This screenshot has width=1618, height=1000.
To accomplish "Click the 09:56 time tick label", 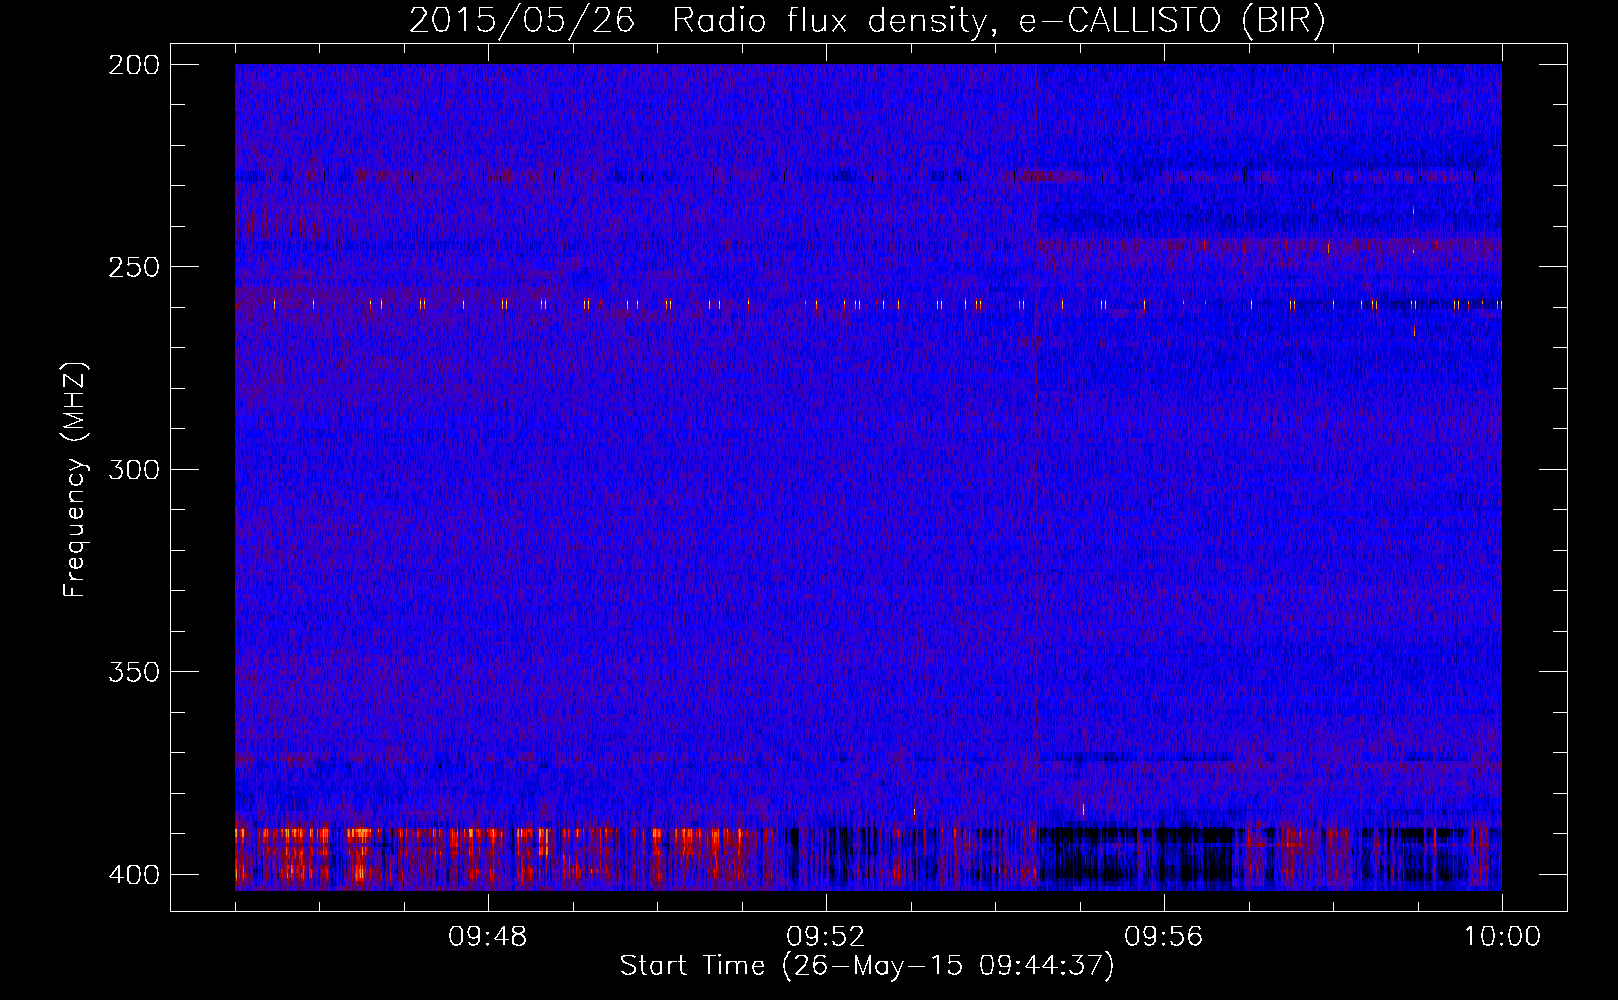I will 1164,937.
